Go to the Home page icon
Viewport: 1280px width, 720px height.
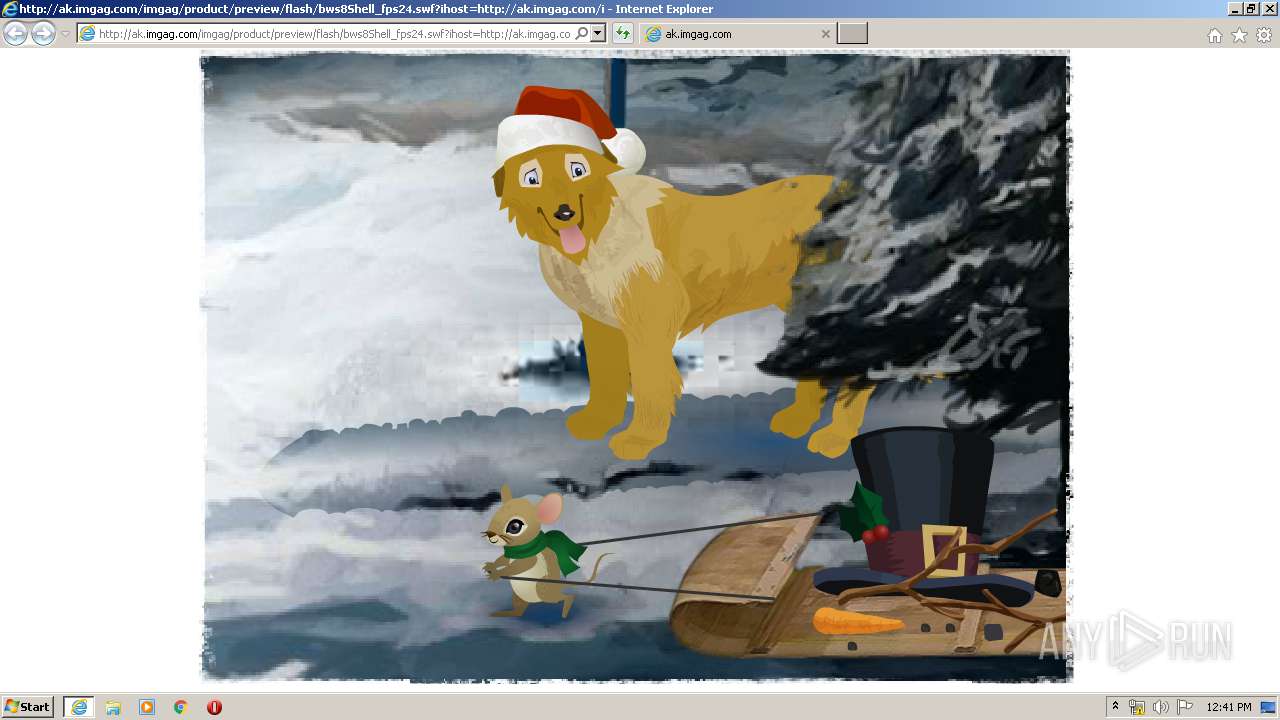coord(1215,35)
